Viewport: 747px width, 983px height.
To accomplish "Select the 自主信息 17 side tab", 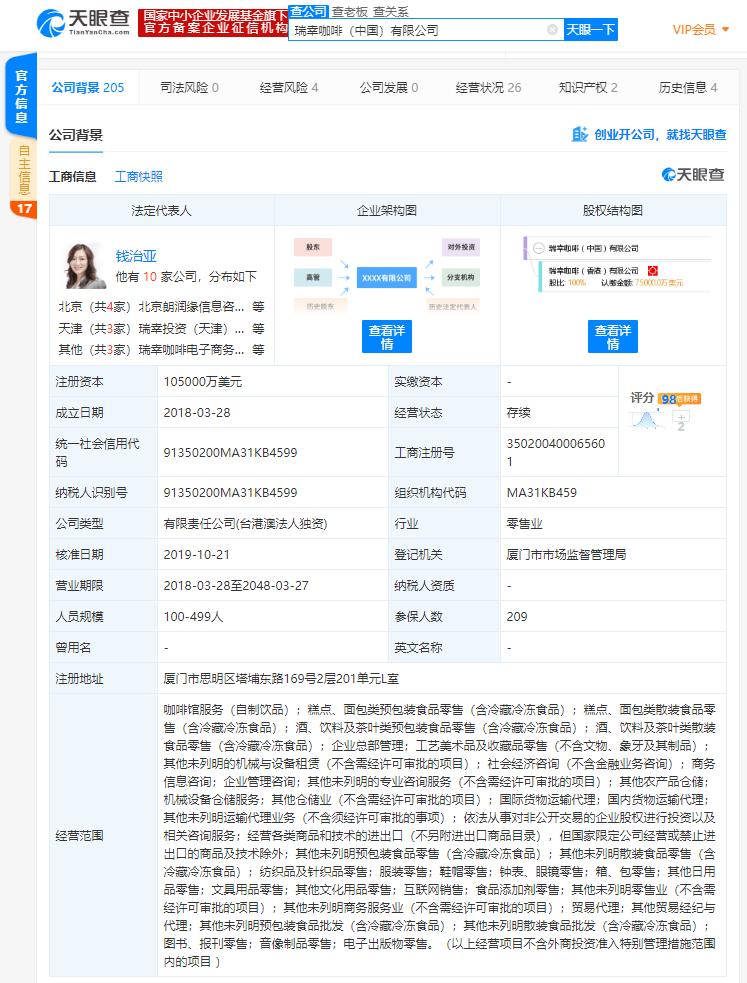I will tap(23, 179).
